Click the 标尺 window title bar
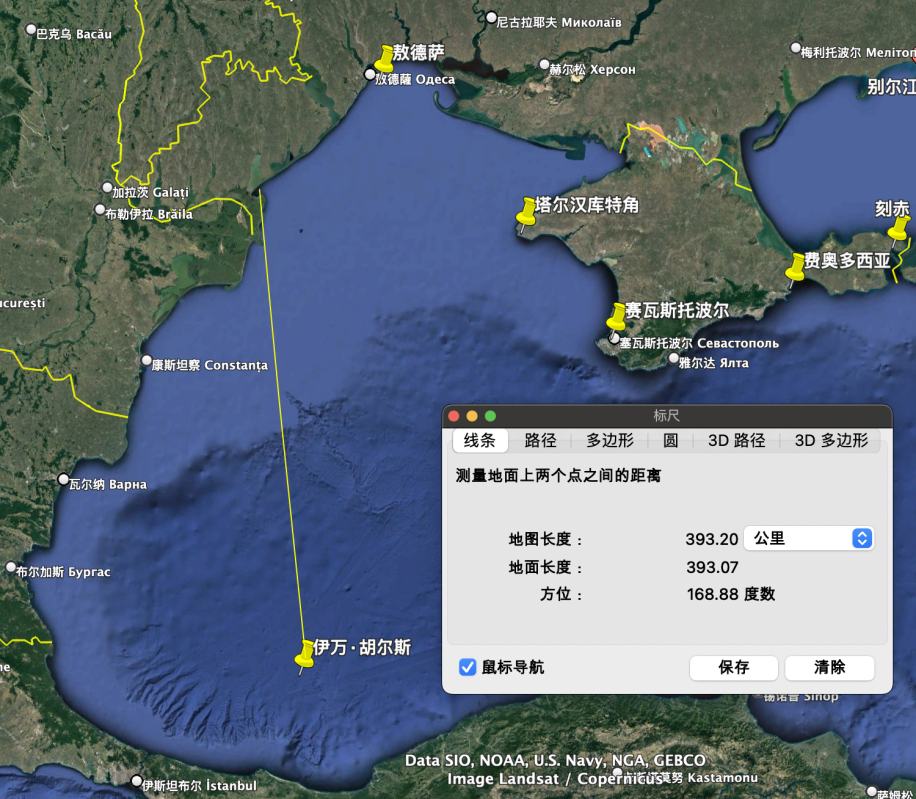This screenshot has height=799, width=916. point(667,416)
